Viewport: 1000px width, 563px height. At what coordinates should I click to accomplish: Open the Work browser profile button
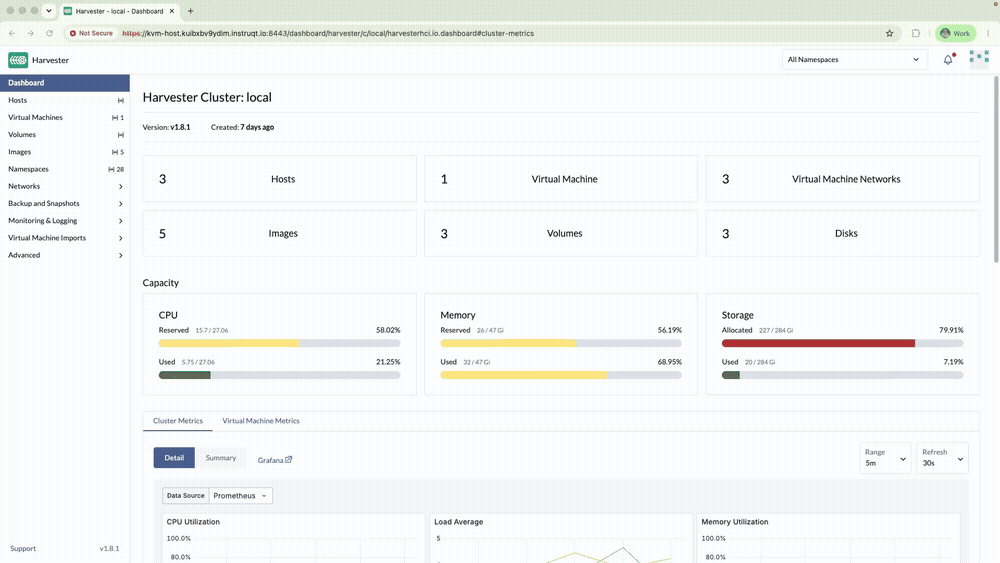tap(955, 33)
